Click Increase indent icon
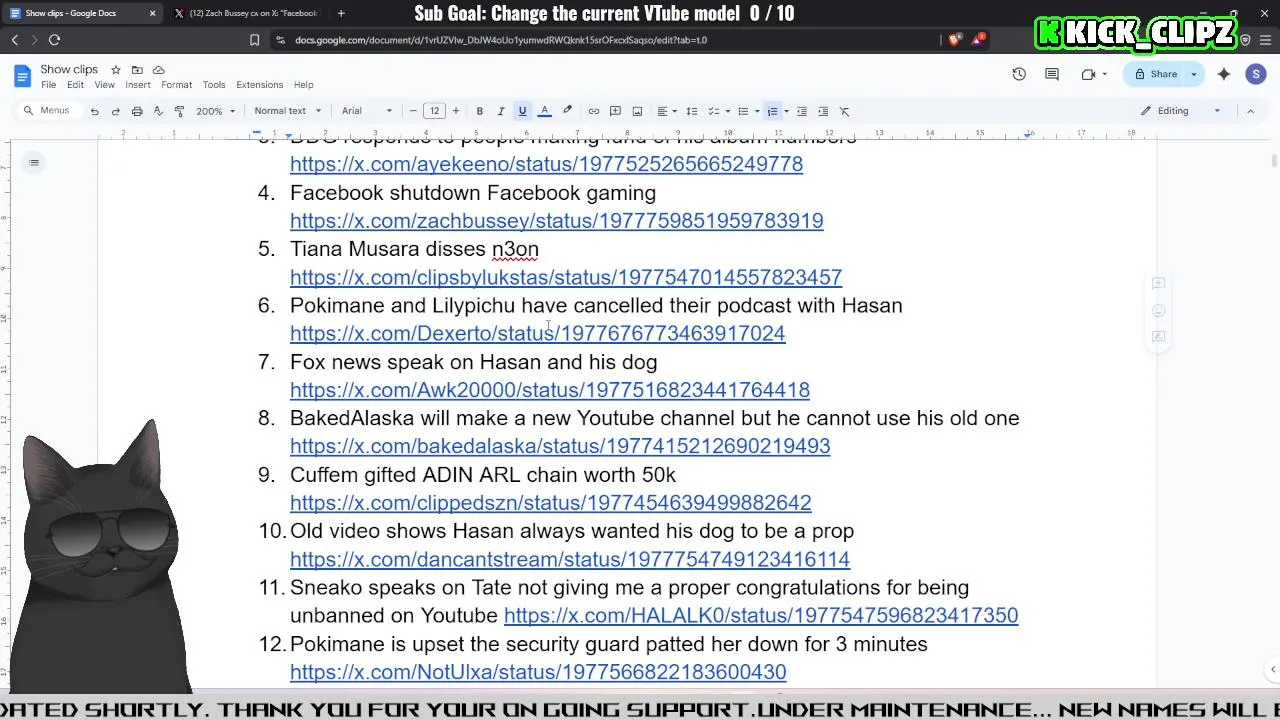Viewport: 1280px width, 720px height. 823,111
